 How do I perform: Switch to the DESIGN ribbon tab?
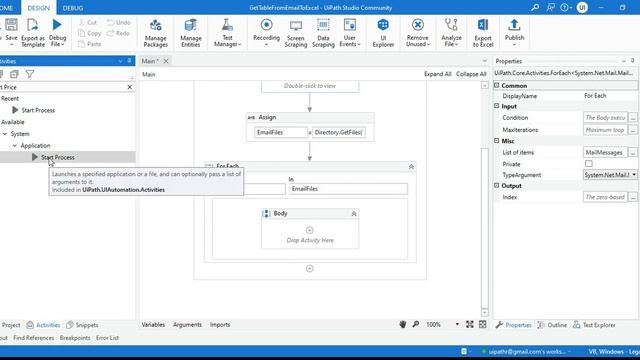[x=39, y=8]
